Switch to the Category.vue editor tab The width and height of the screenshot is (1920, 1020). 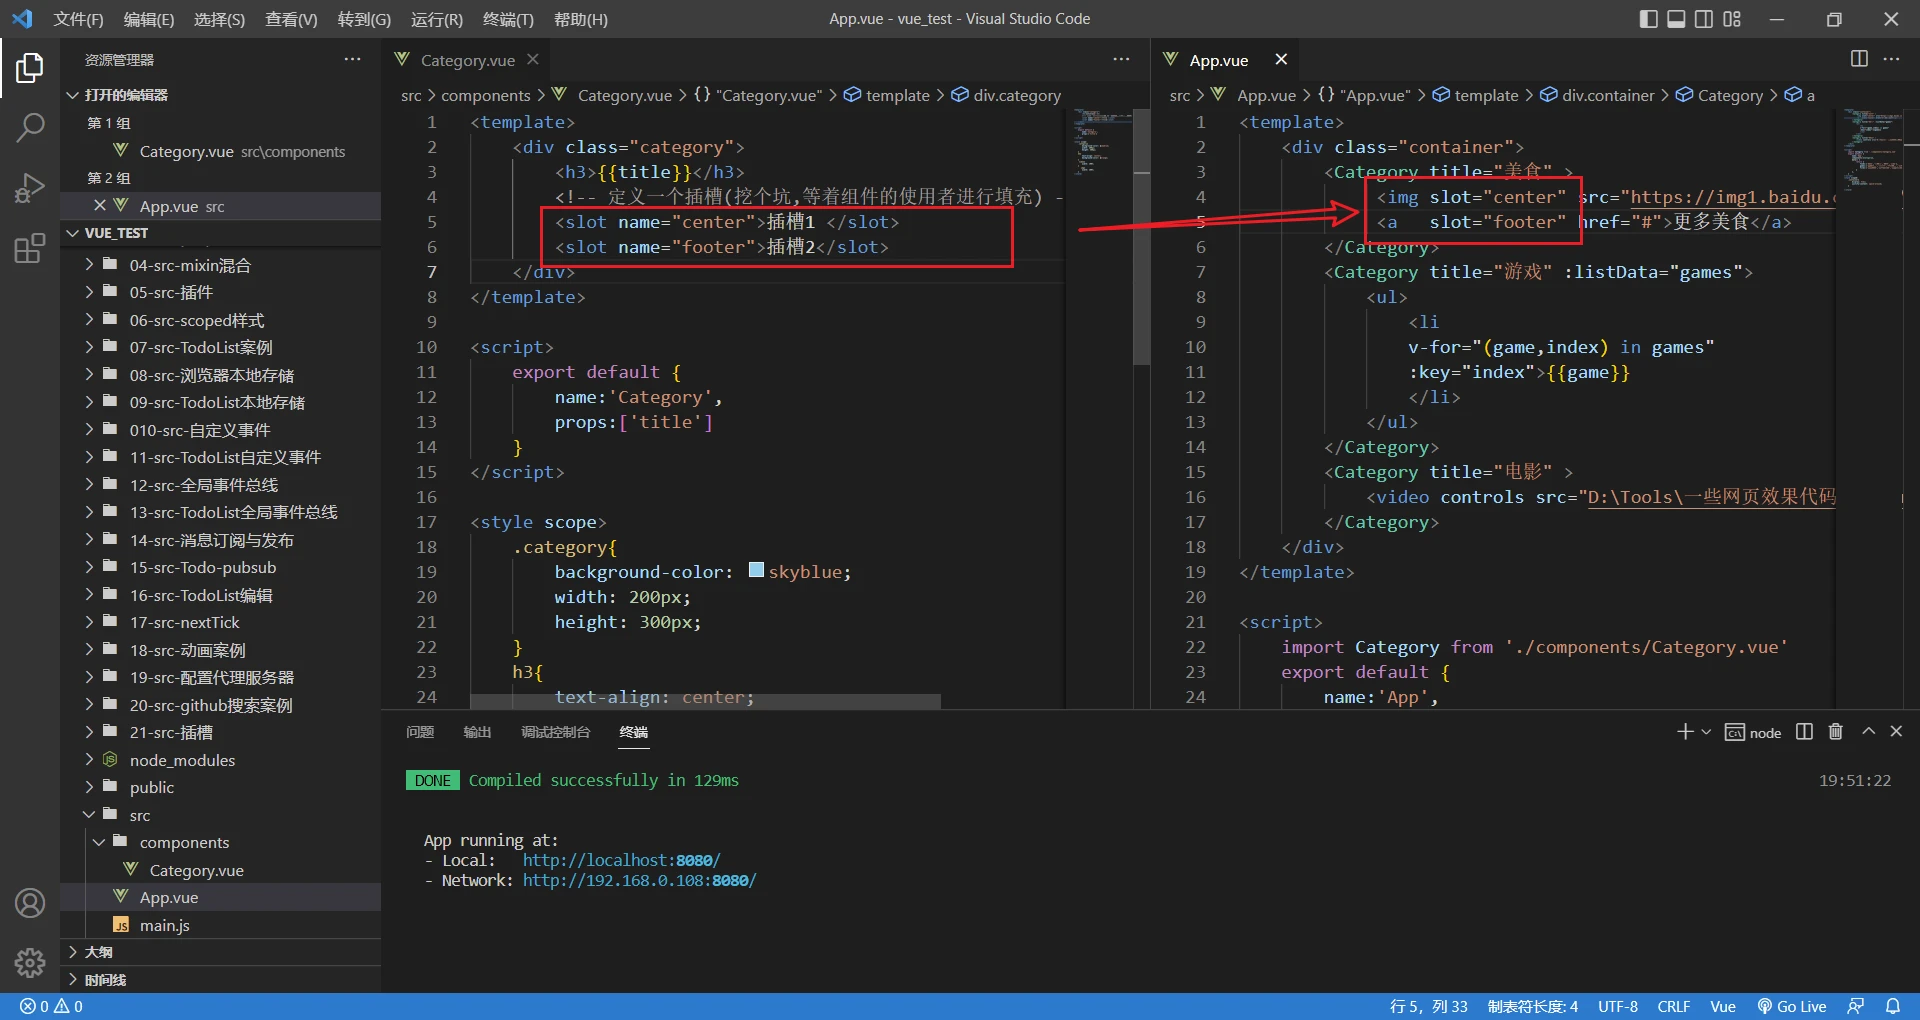467,60
